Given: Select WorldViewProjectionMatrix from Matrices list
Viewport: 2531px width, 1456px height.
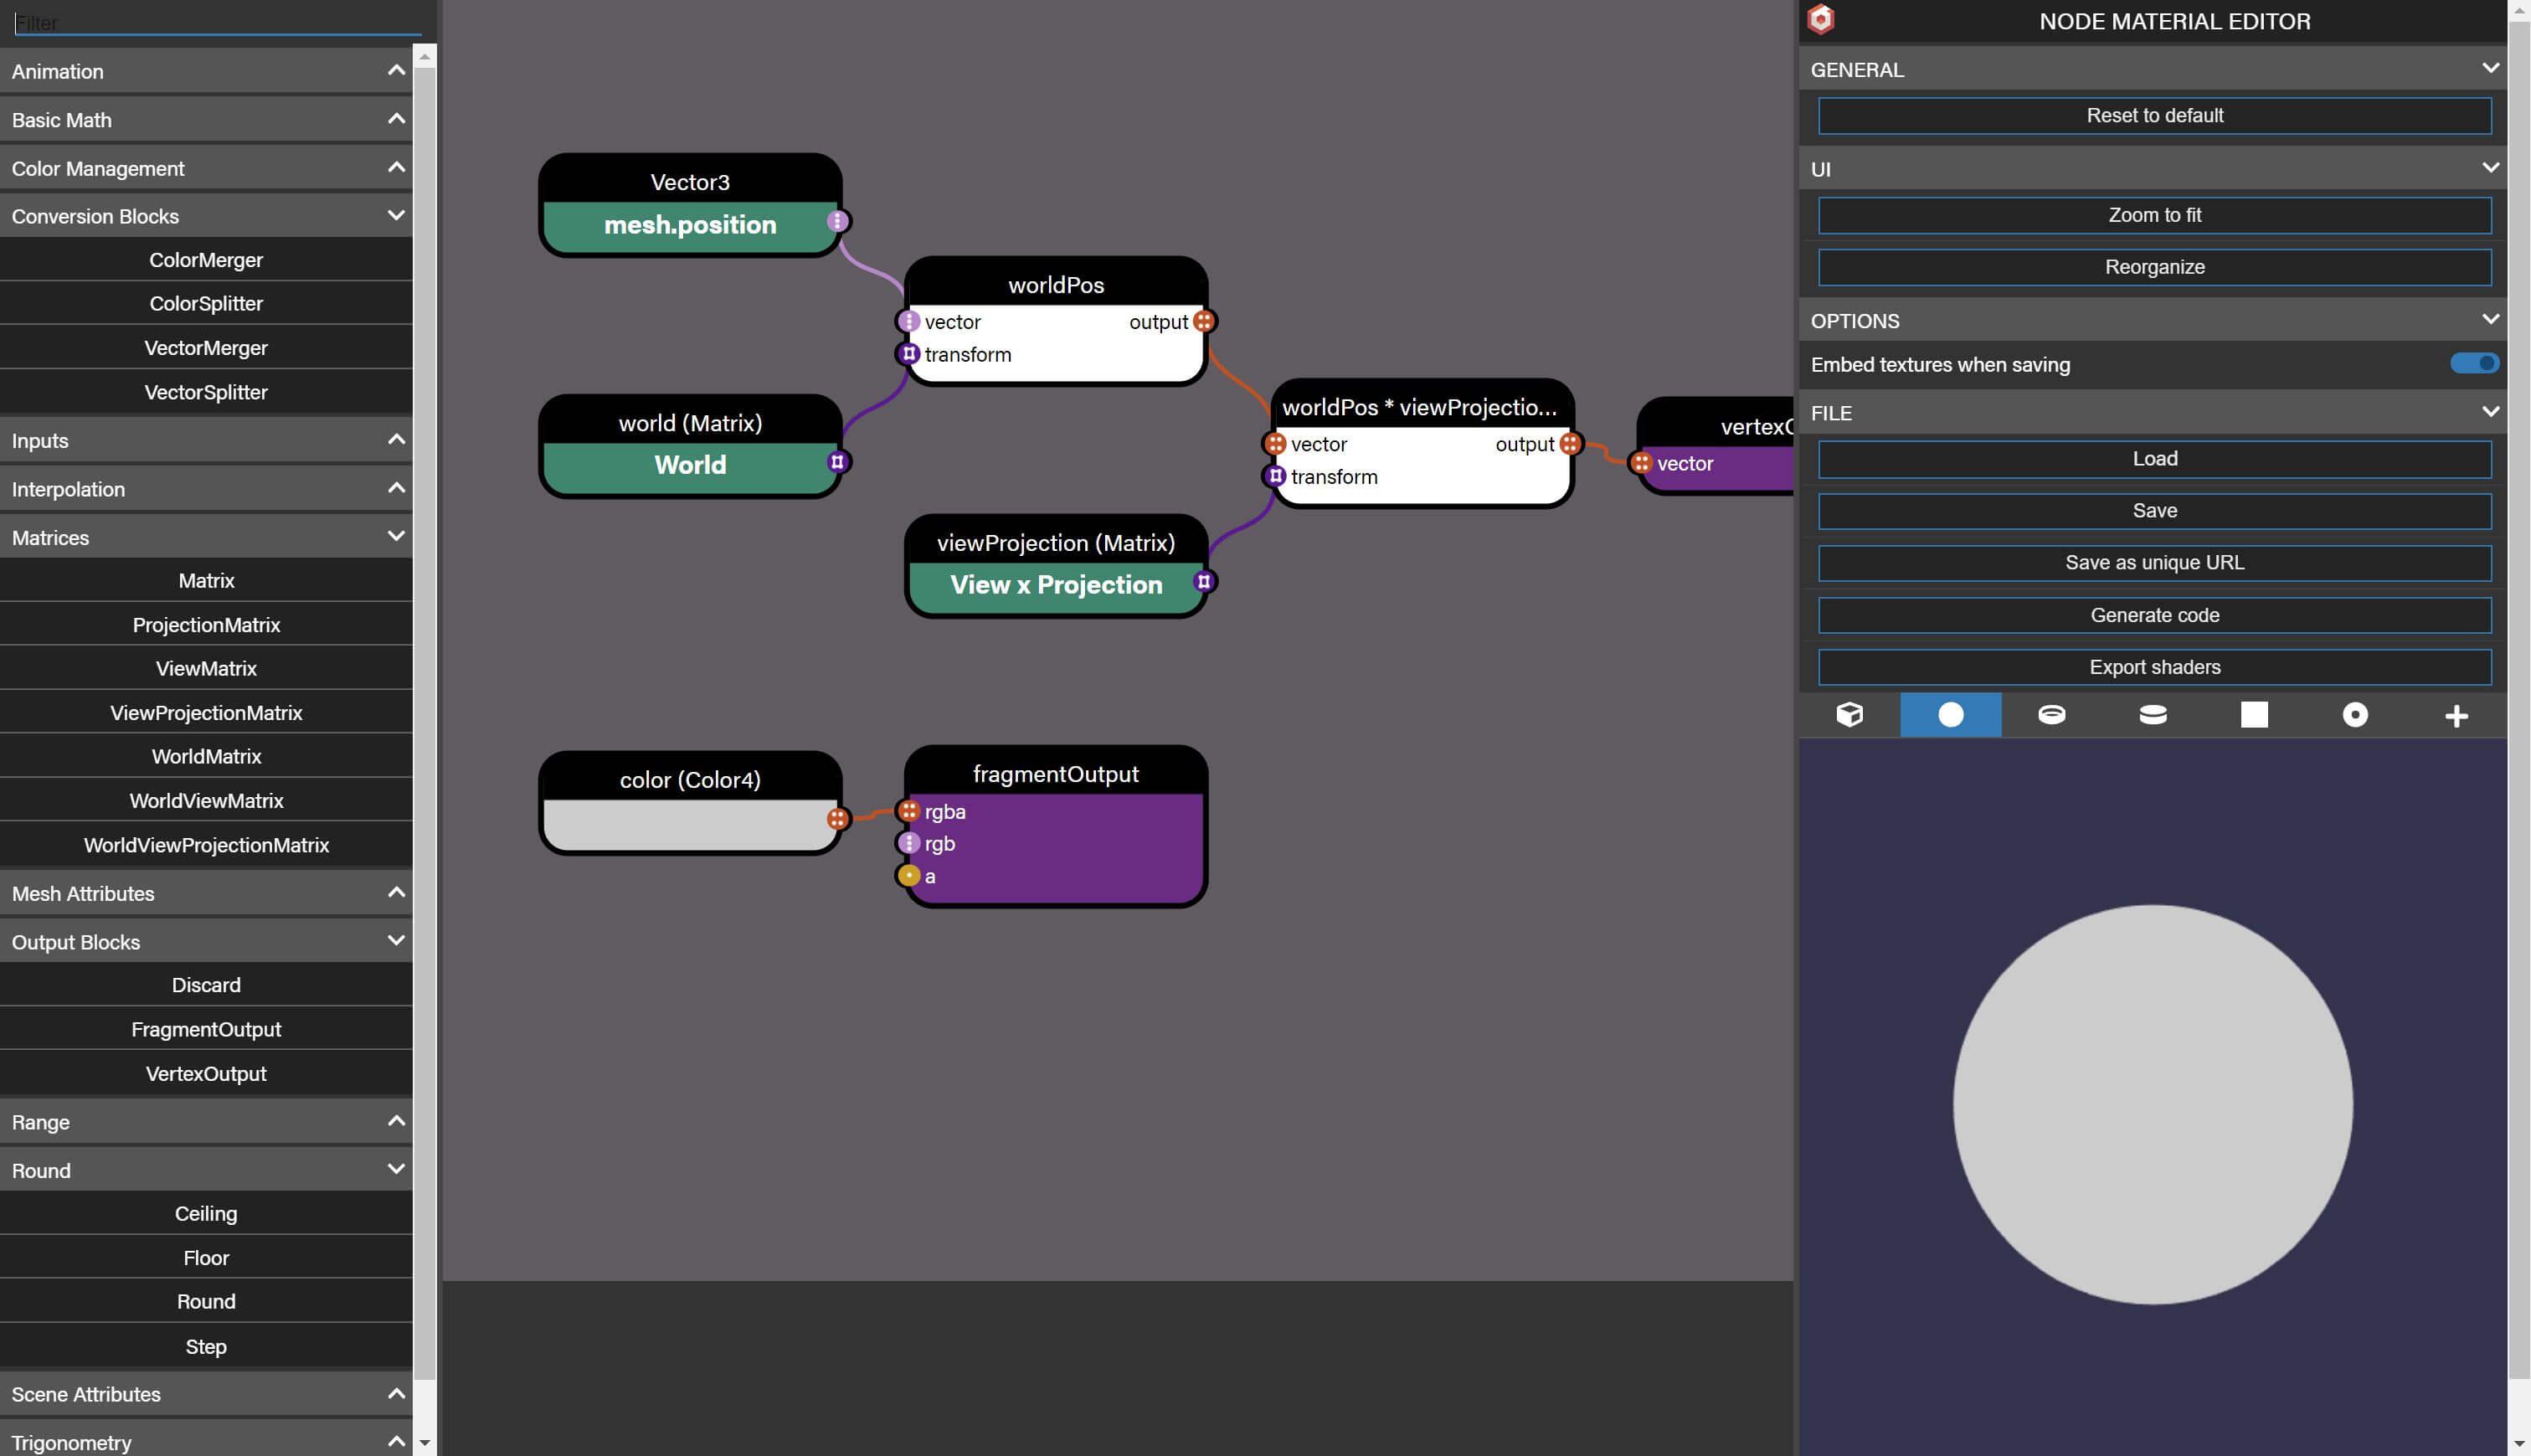Looking at the screenshot, I should coord(205,846).
